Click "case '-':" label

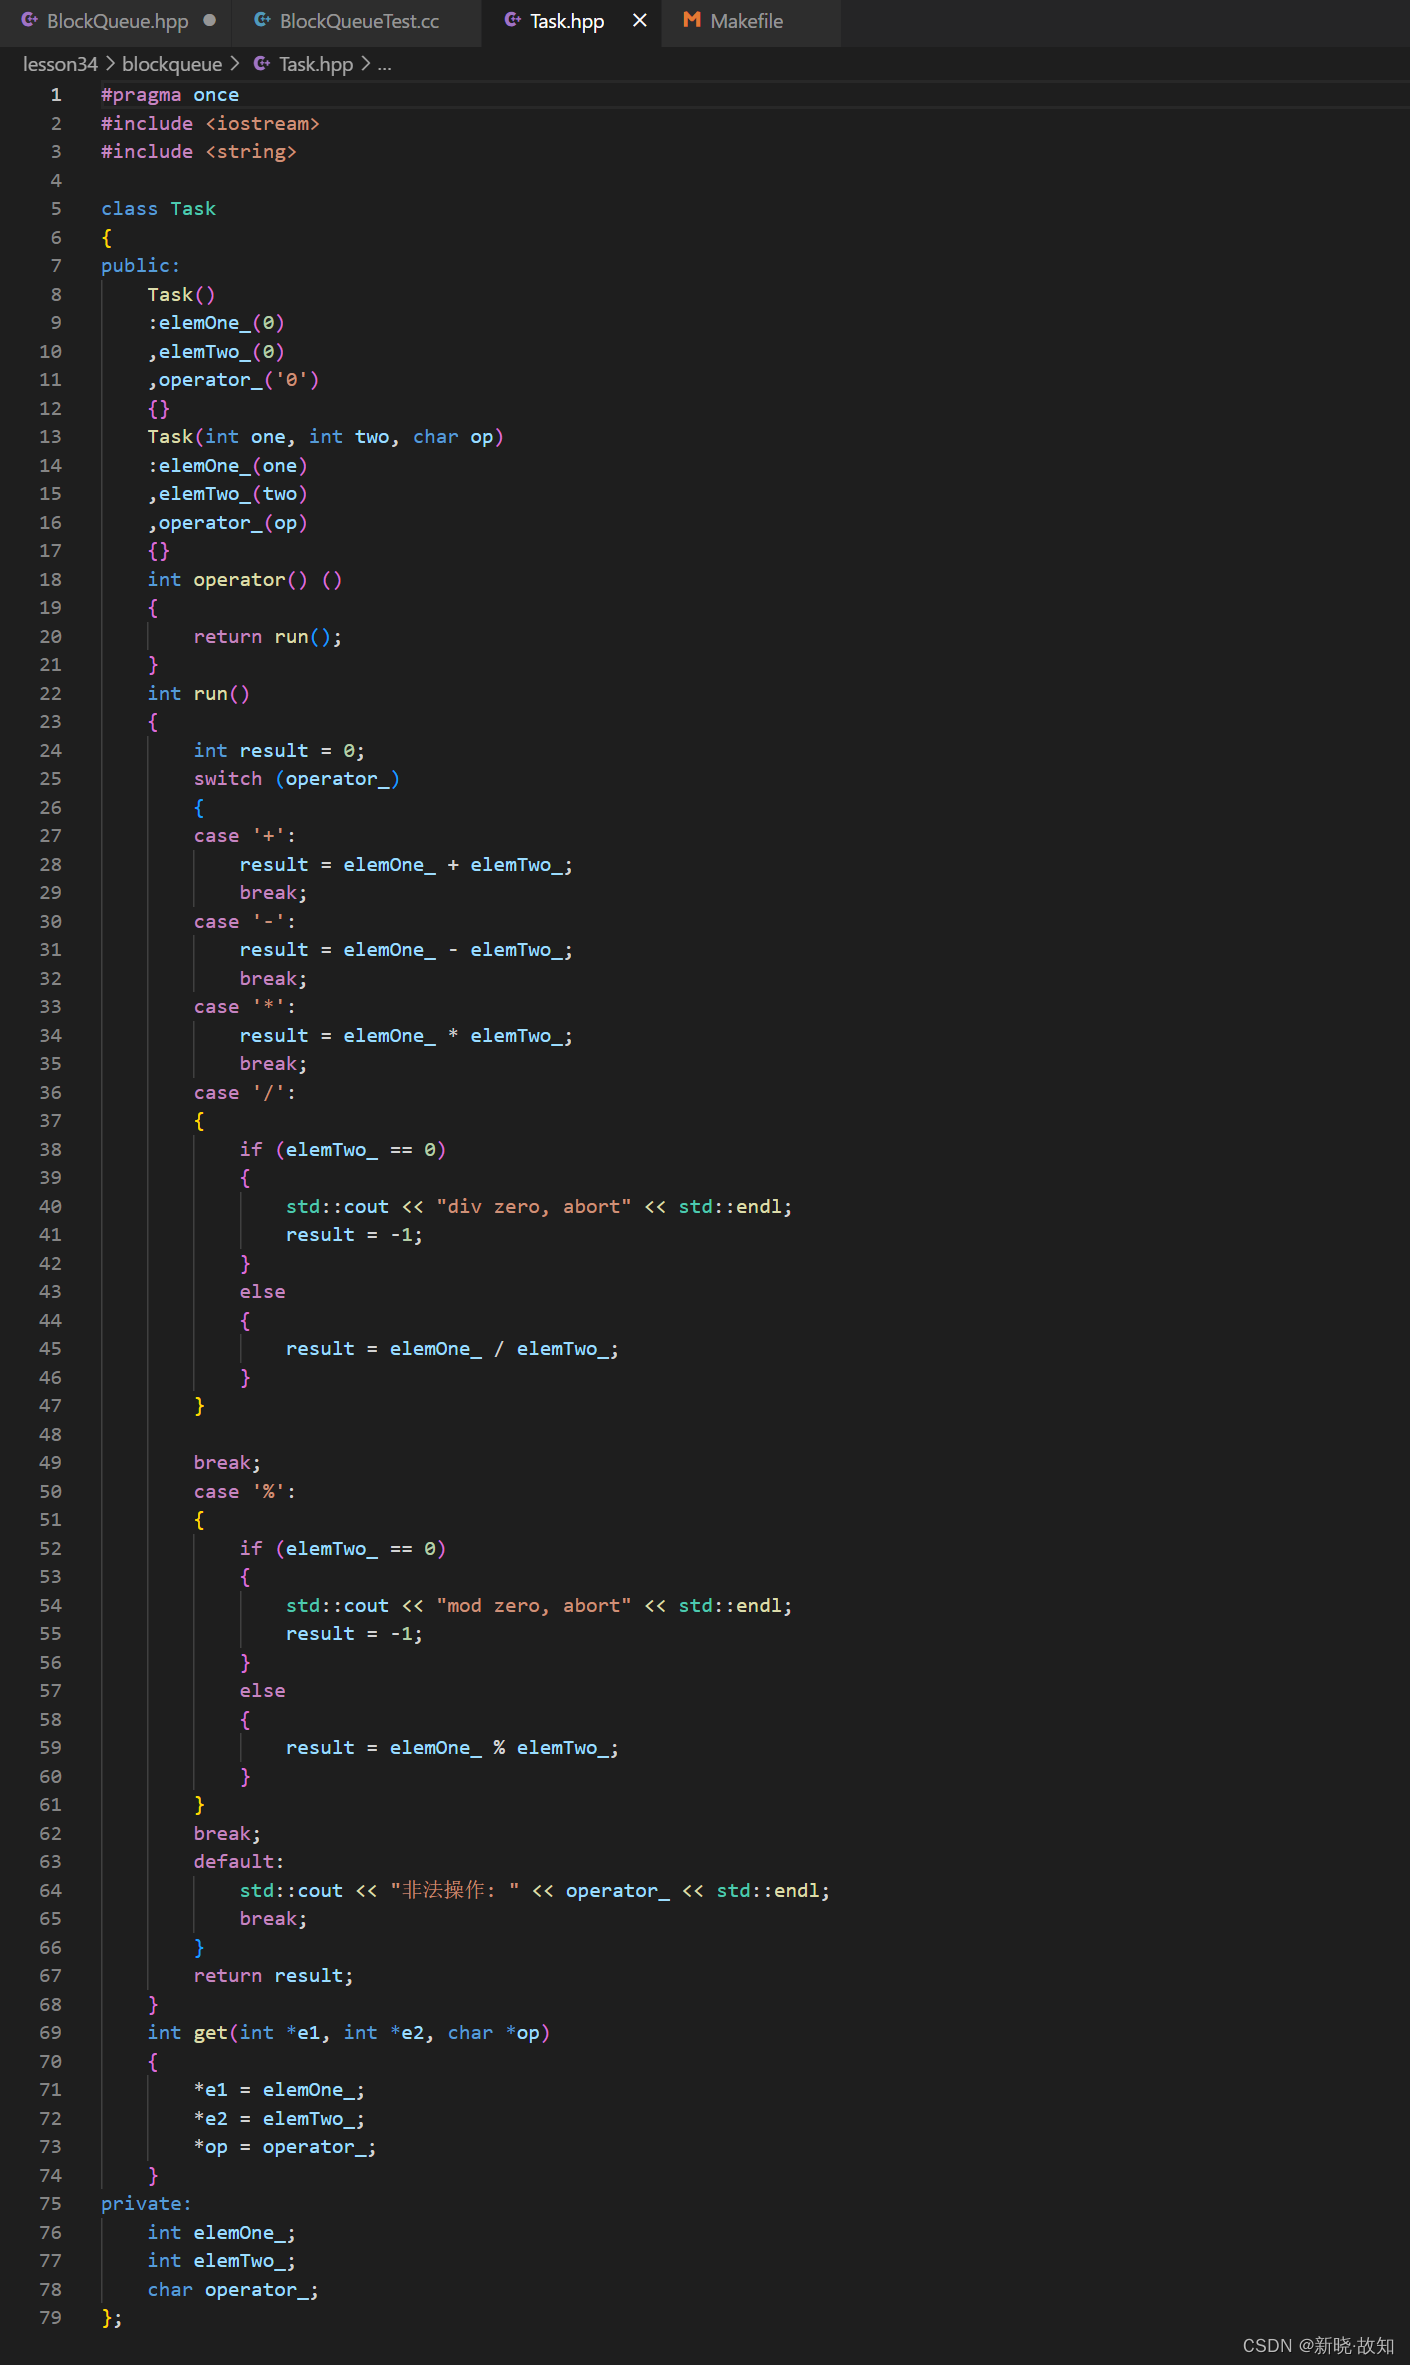pyautogui.click(x=245, y=922)
